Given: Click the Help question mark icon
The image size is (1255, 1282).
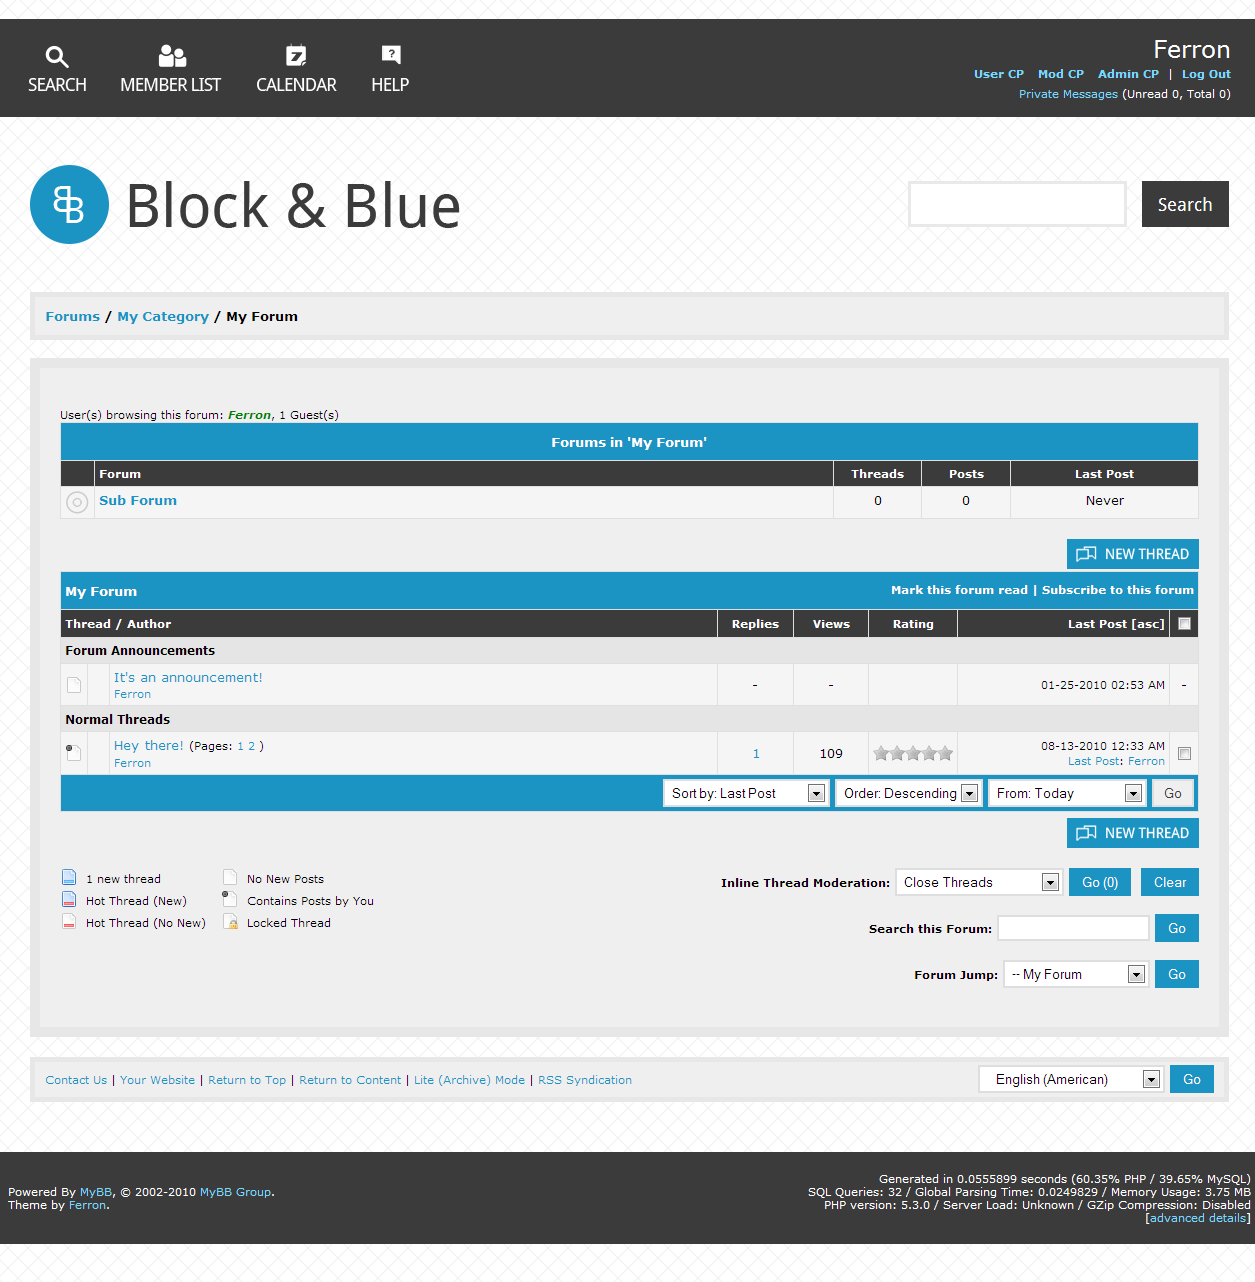Looking at the screenshot, I should point(391,55).
